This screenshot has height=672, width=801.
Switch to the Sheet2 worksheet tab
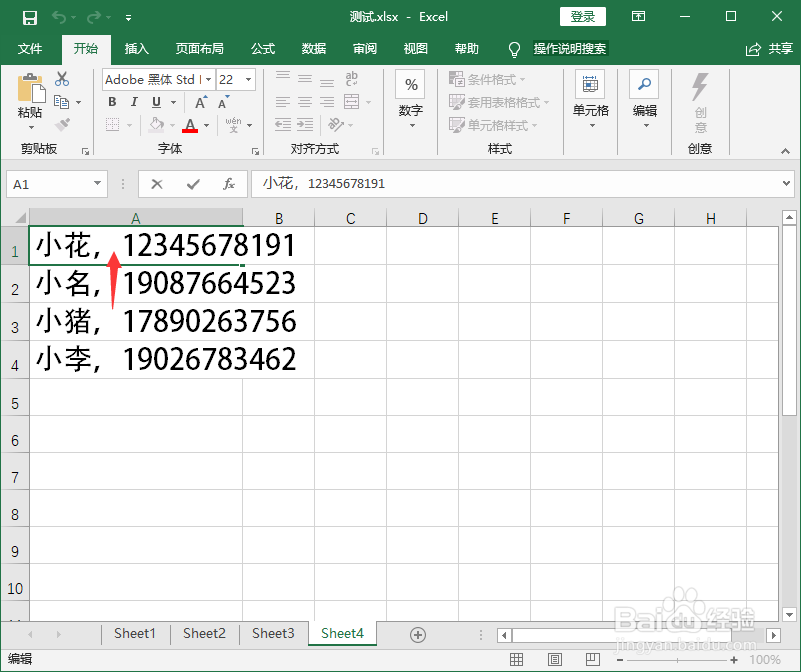click(204, 634)
